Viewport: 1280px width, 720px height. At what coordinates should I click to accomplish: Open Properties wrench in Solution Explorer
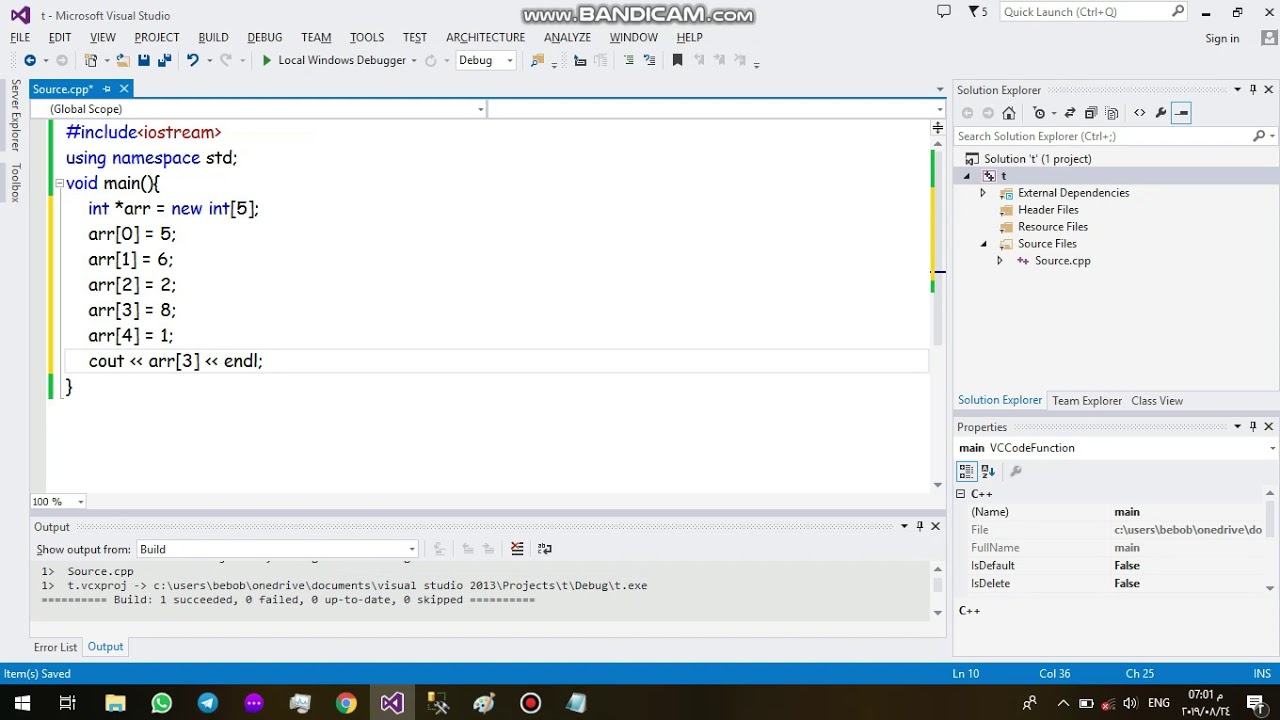1160,113
